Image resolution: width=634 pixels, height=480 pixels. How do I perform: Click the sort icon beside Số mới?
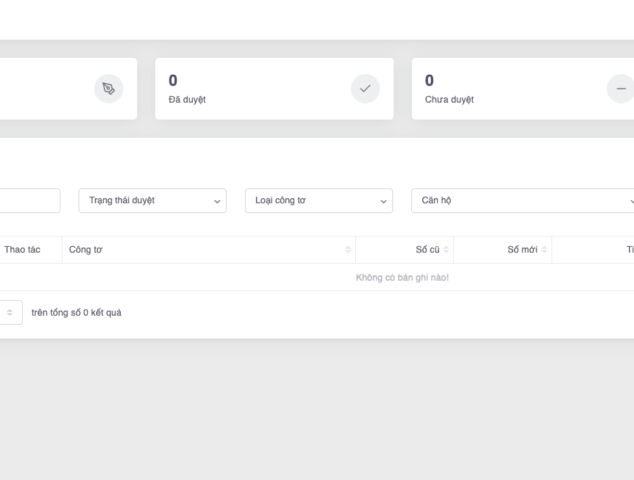pos(544,250)
